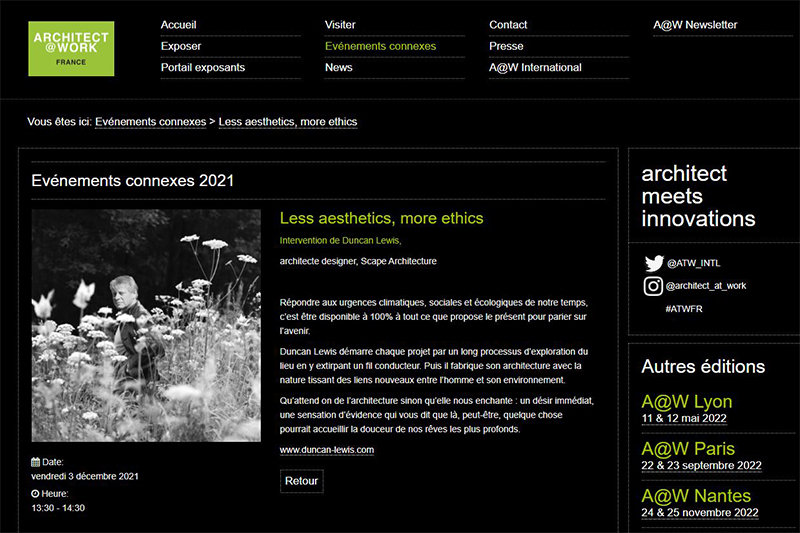
Task: Open A@W Nantes edition link
Action: point(696,496)
